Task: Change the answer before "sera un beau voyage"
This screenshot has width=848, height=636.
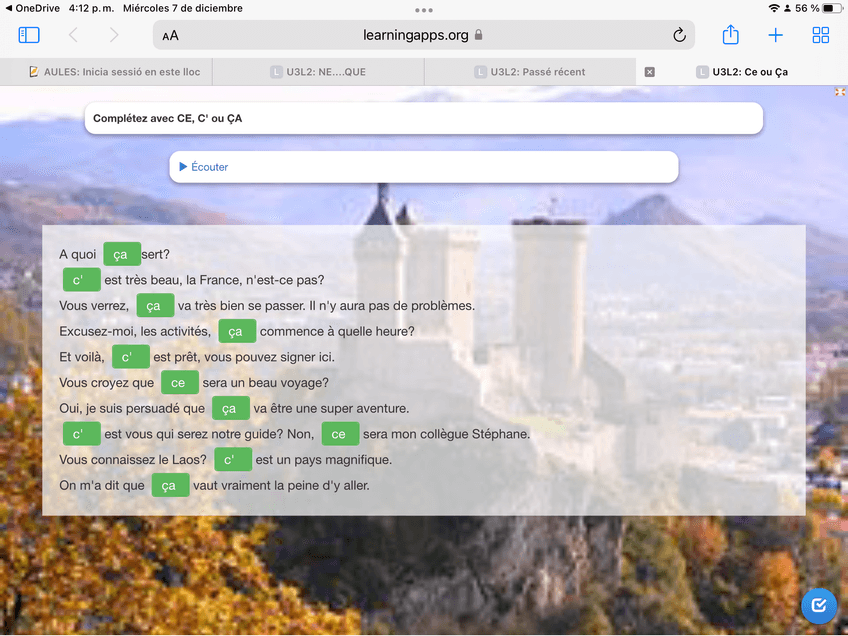Action: pyautogui.click(x=179, y=383)
